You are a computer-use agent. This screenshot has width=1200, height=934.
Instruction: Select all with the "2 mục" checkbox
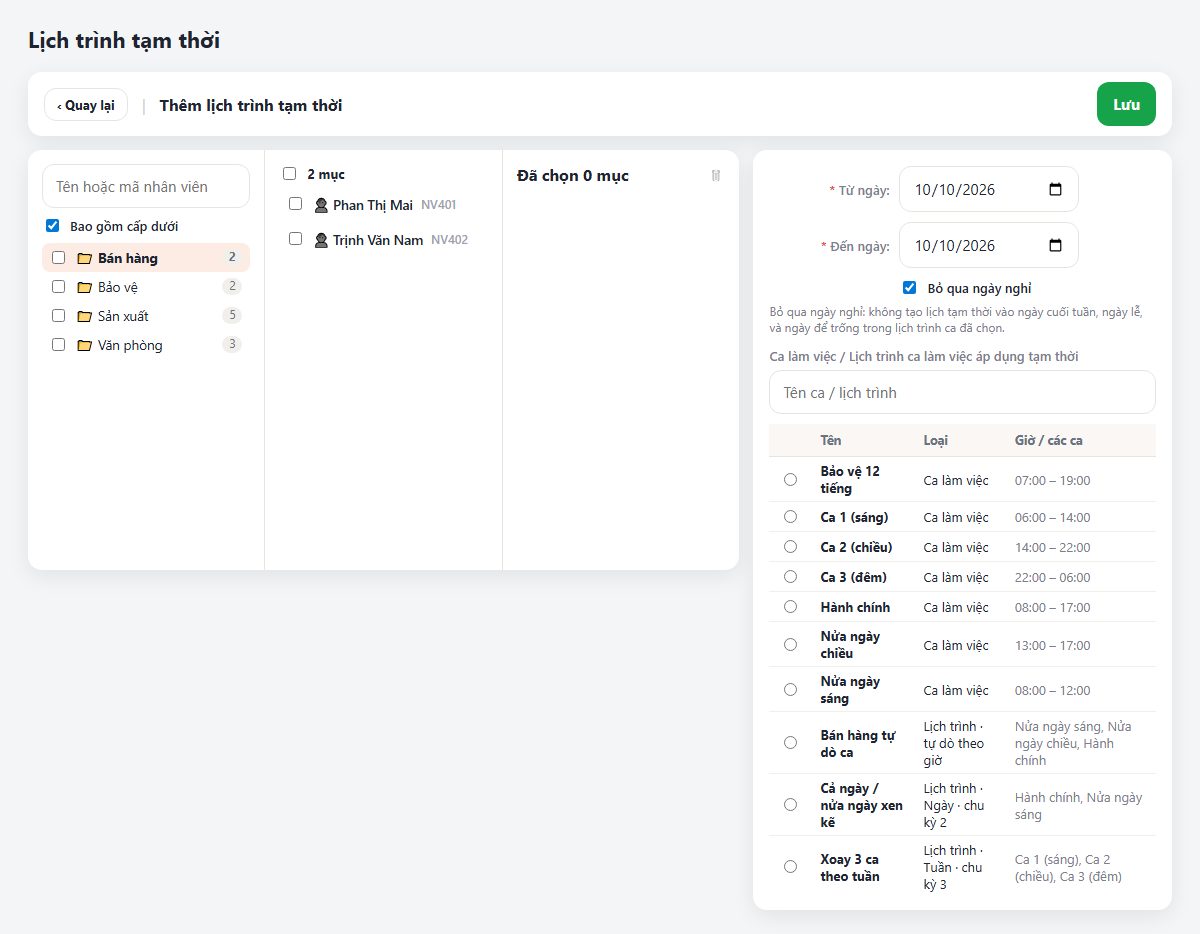290,174
